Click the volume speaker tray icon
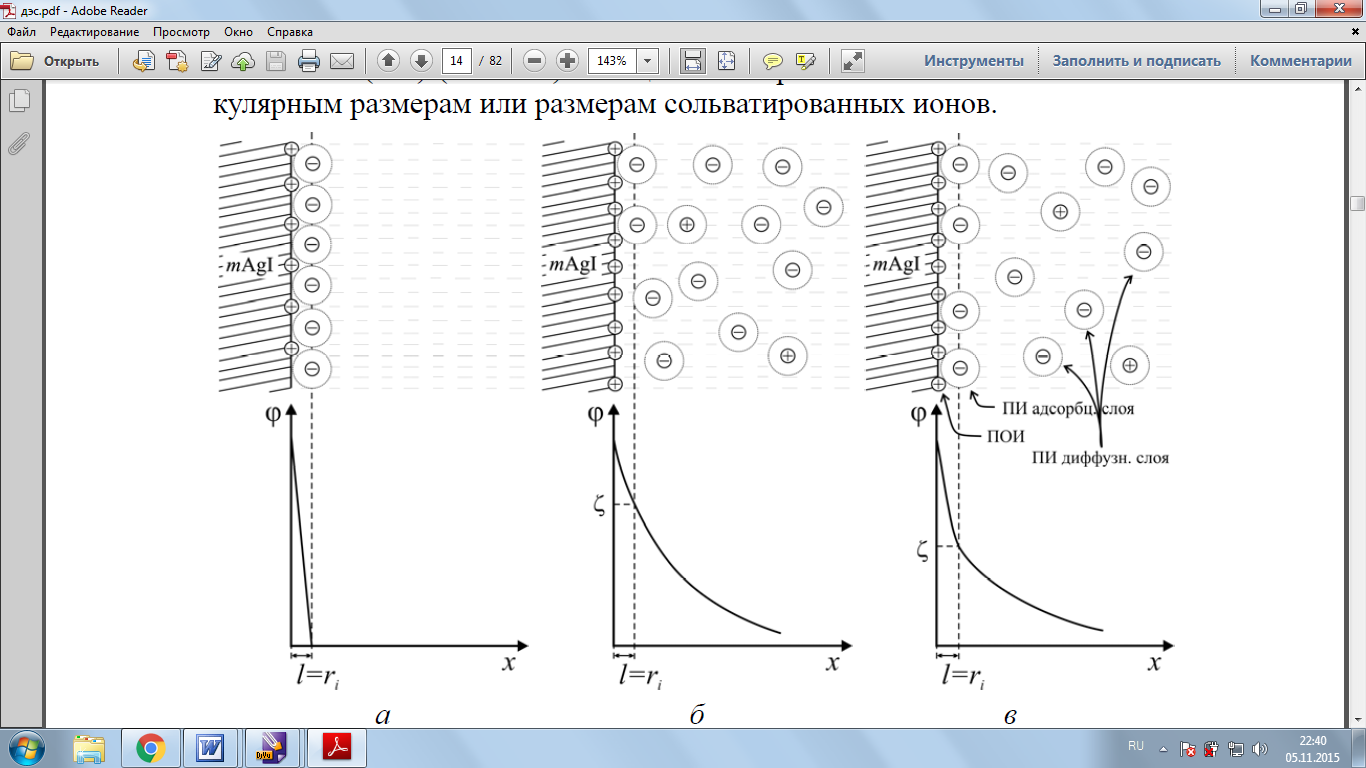Image resolution: width=1366 pixels, height=768 pixels. click(1259, 748)
